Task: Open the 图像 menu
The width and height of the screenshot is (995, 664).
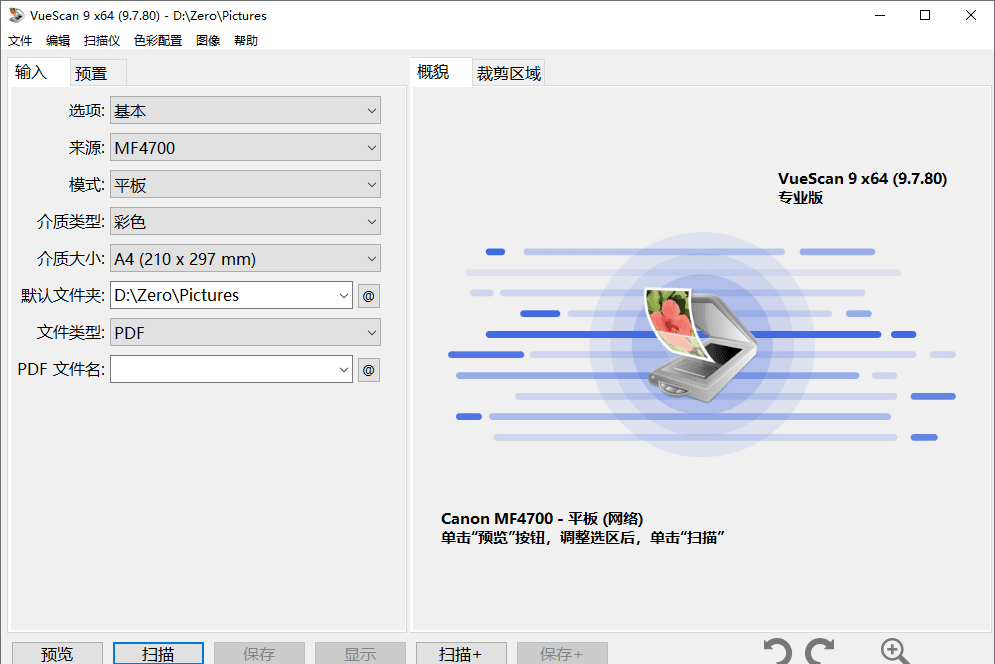Action: pyautogui.click(x=208, y=41)
